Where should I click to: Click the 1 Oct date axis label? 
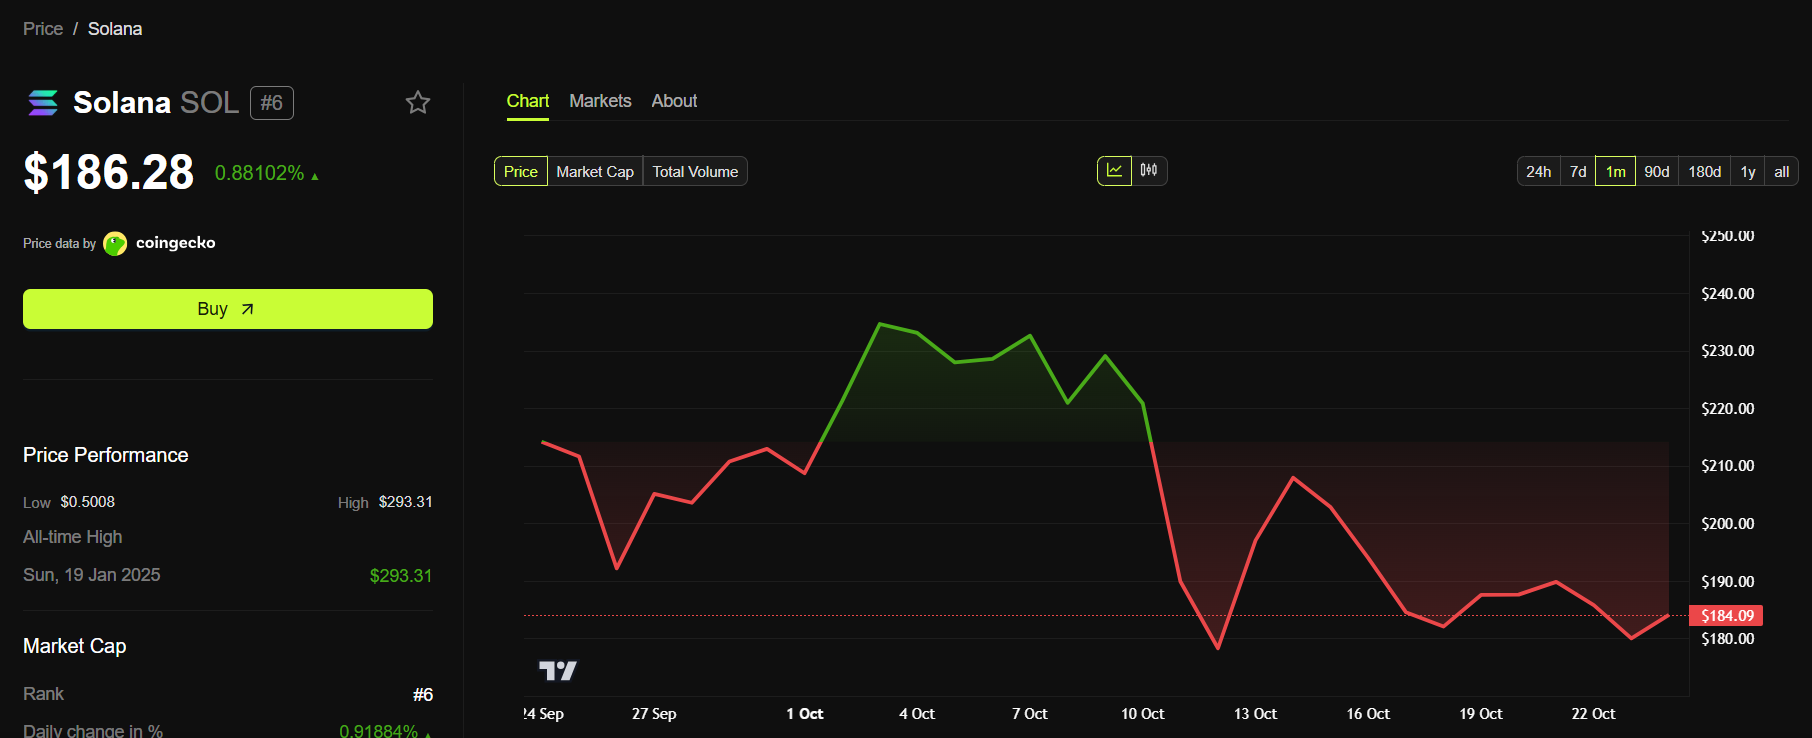click(804, 714)
